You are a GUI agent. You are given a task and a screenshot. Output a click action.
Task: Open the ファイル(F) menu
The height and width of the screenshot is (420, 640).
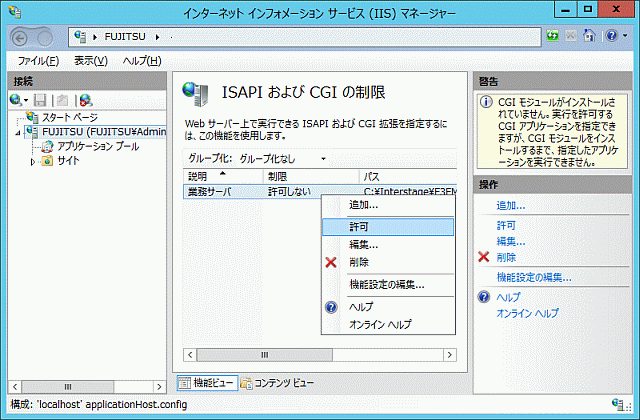point(38,61)
